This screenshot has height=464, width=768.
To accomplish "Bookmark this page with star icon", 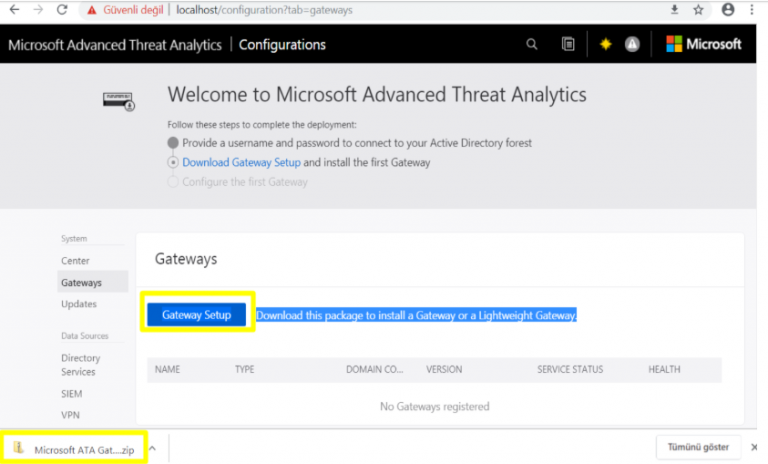I will click(698, 10).
